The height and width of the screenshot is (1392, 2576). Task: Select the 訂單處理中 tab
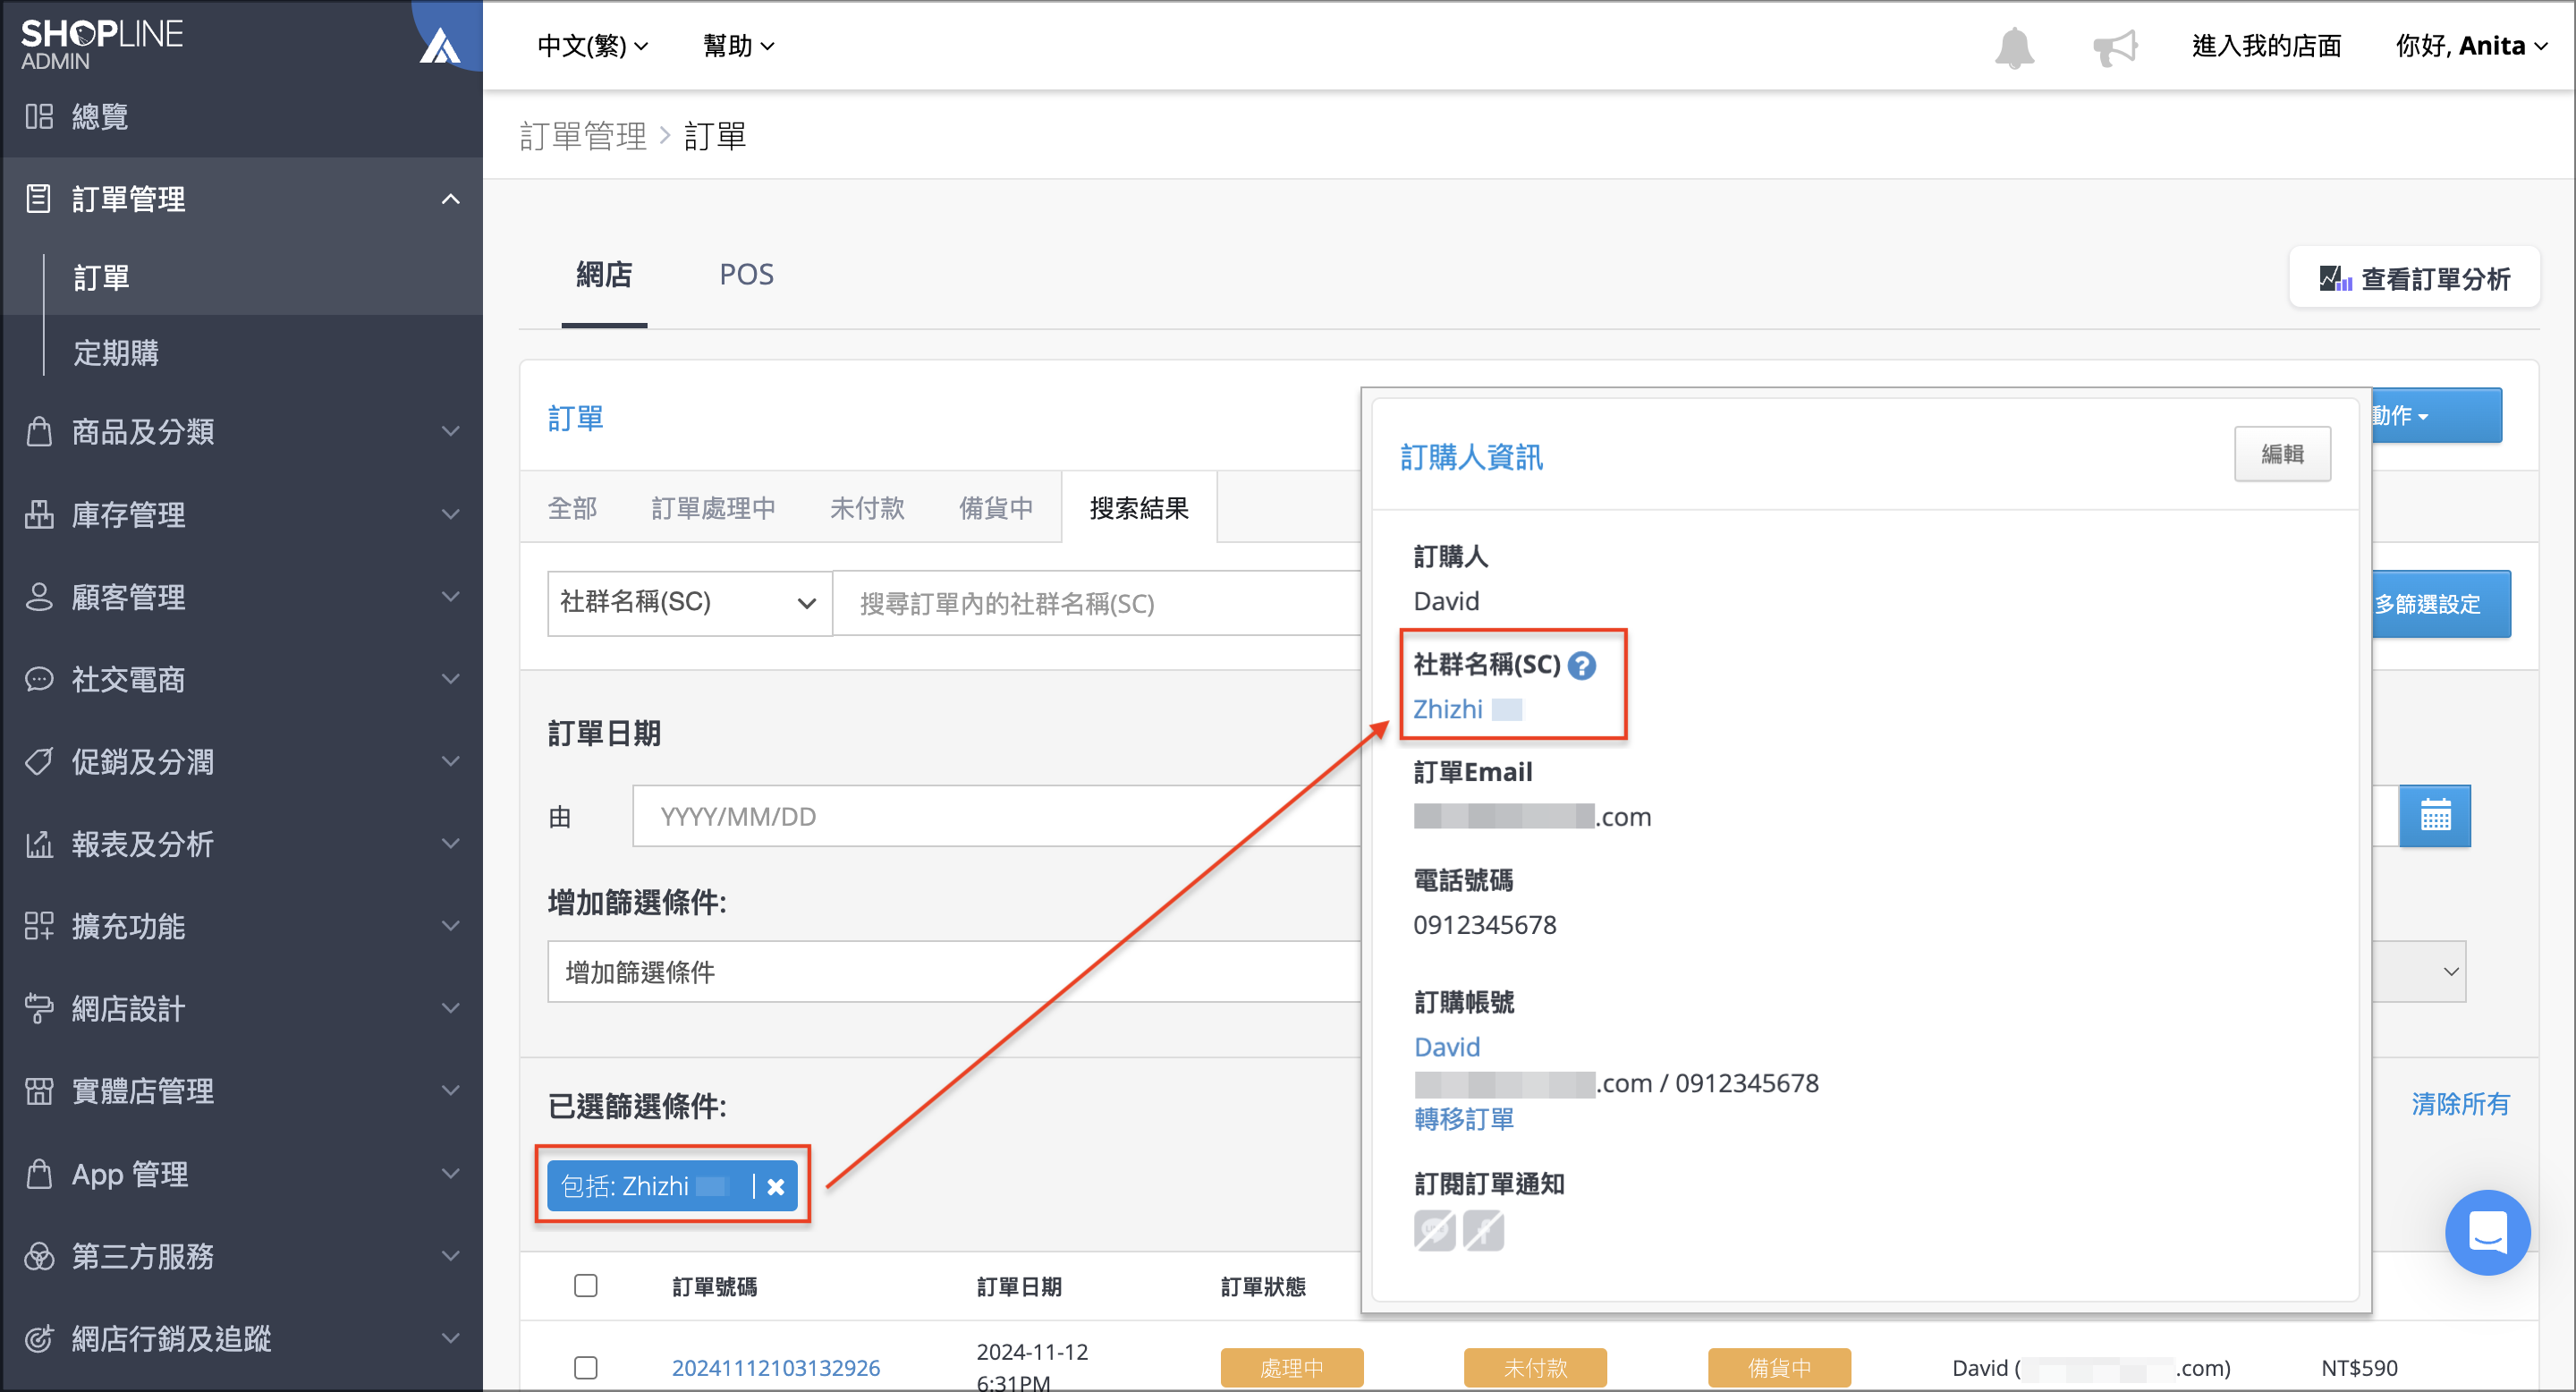click(713, 508)
